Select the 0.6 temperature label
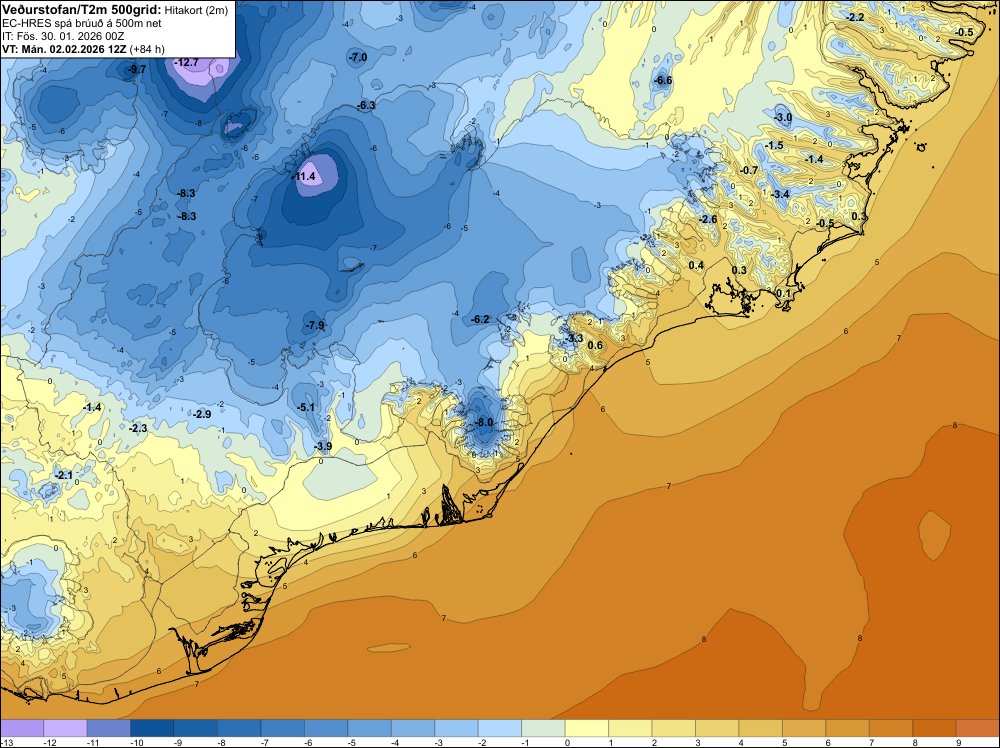This screenshot has width=1000, height=748. pos(595,346)
